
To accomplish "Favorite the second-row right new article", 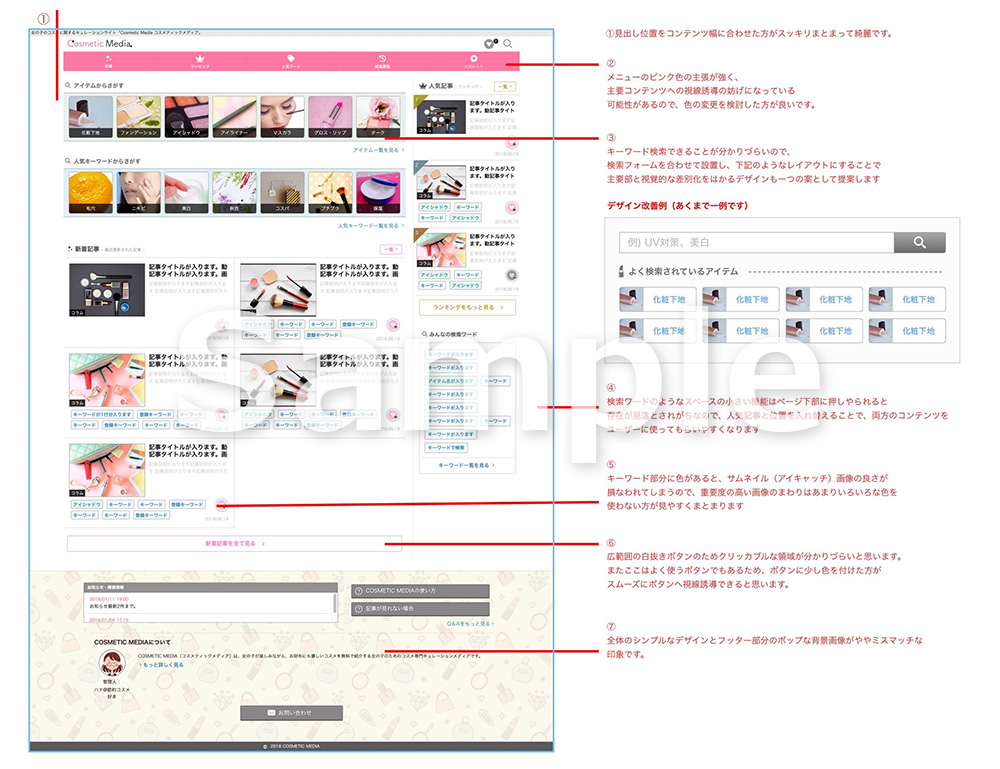I will pos(393,415).
